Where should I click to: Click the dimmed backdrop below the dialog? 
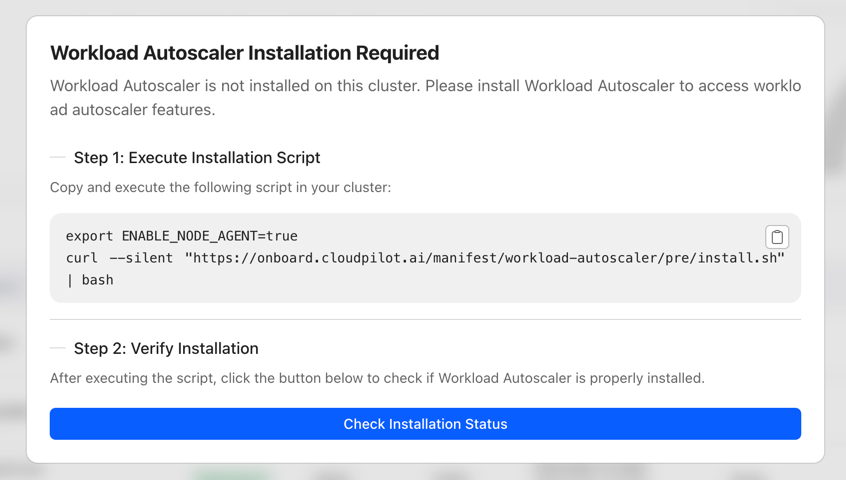(x=425, y=472)
